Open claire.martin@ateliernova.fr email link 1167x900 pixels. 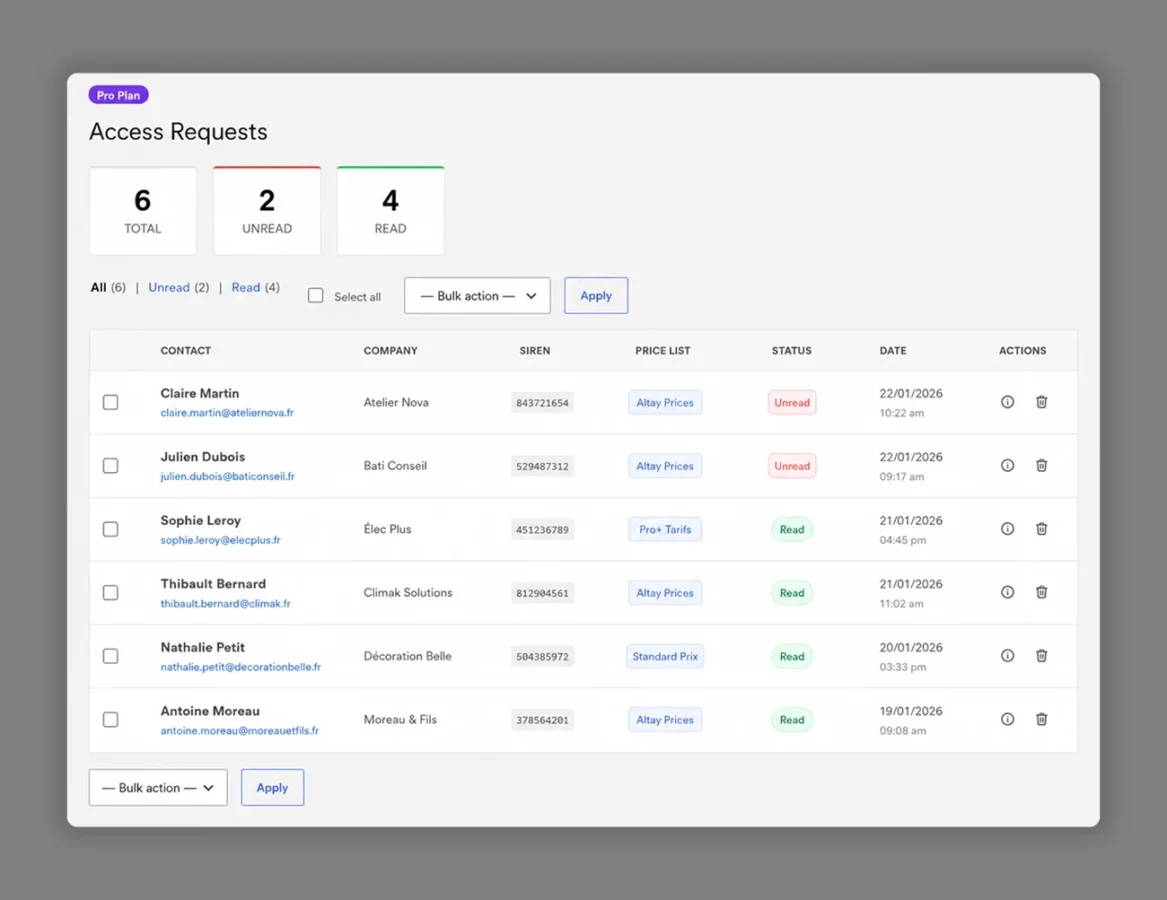click(x=227, y=412)
